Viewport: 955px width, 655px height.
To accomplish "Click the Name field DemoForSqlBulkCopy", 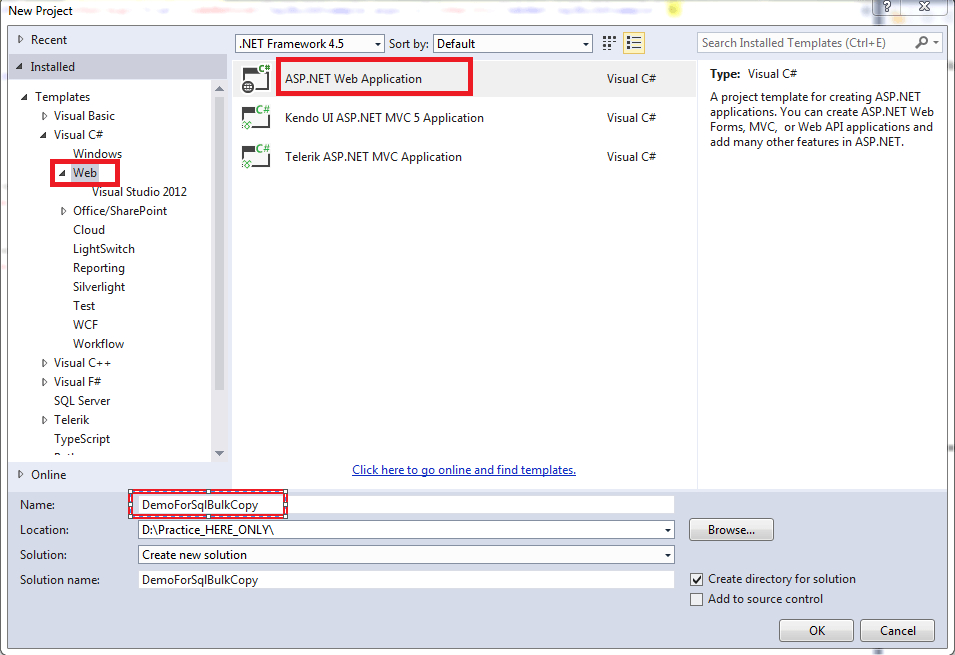I will pos(406,505).
